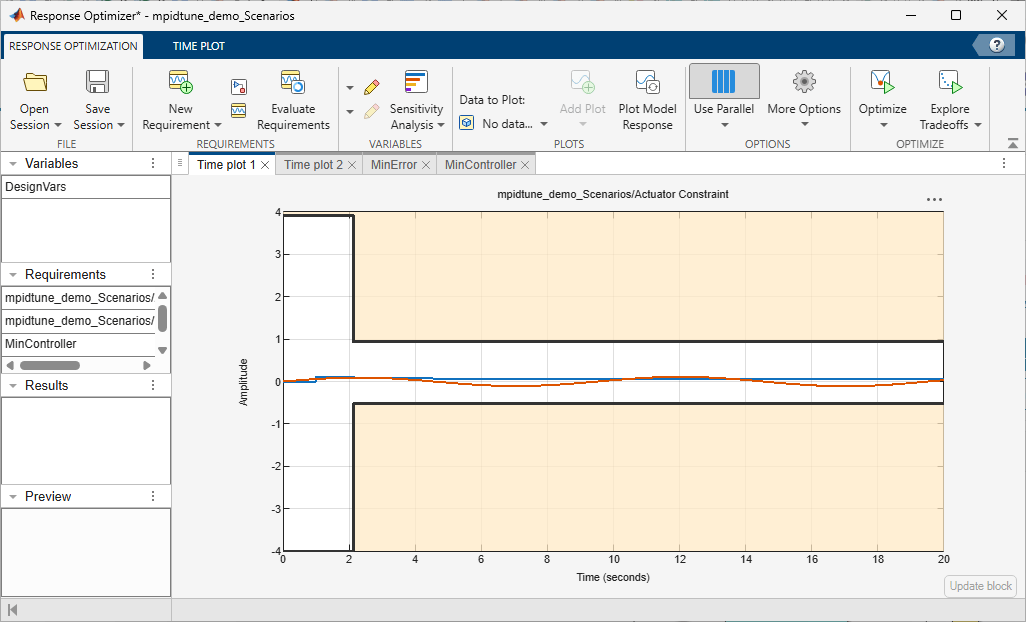This screenshot has height=622, width=1026.
Task: Click the Update block button
Action: pyautogui.click(x=980, y=586)
